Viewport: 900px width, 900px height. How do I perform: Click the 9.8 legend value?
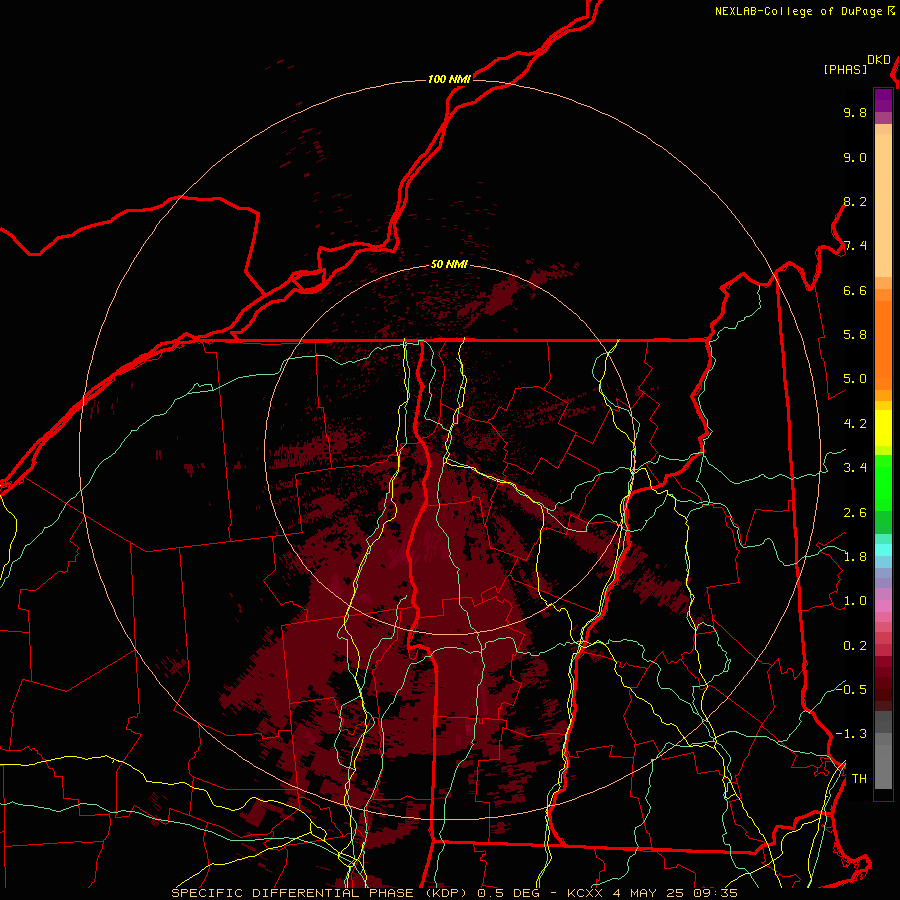pos(855,112)
